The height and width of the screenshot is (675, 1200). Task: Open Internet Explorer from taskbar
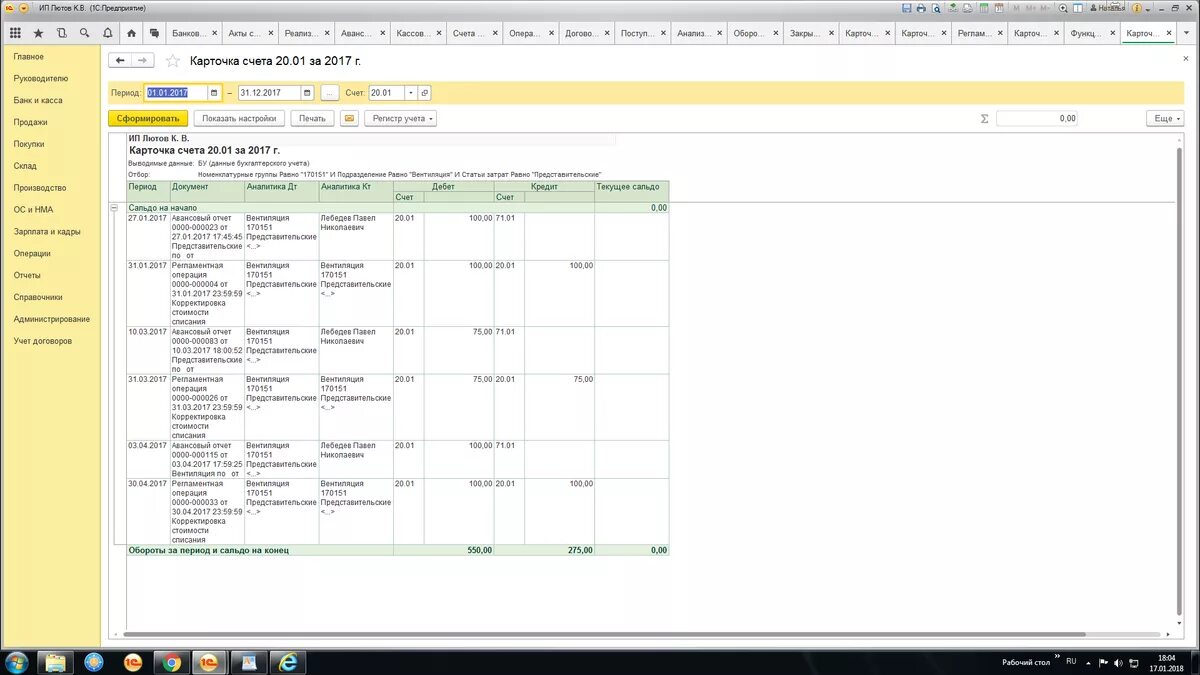(x=288, y=661)
